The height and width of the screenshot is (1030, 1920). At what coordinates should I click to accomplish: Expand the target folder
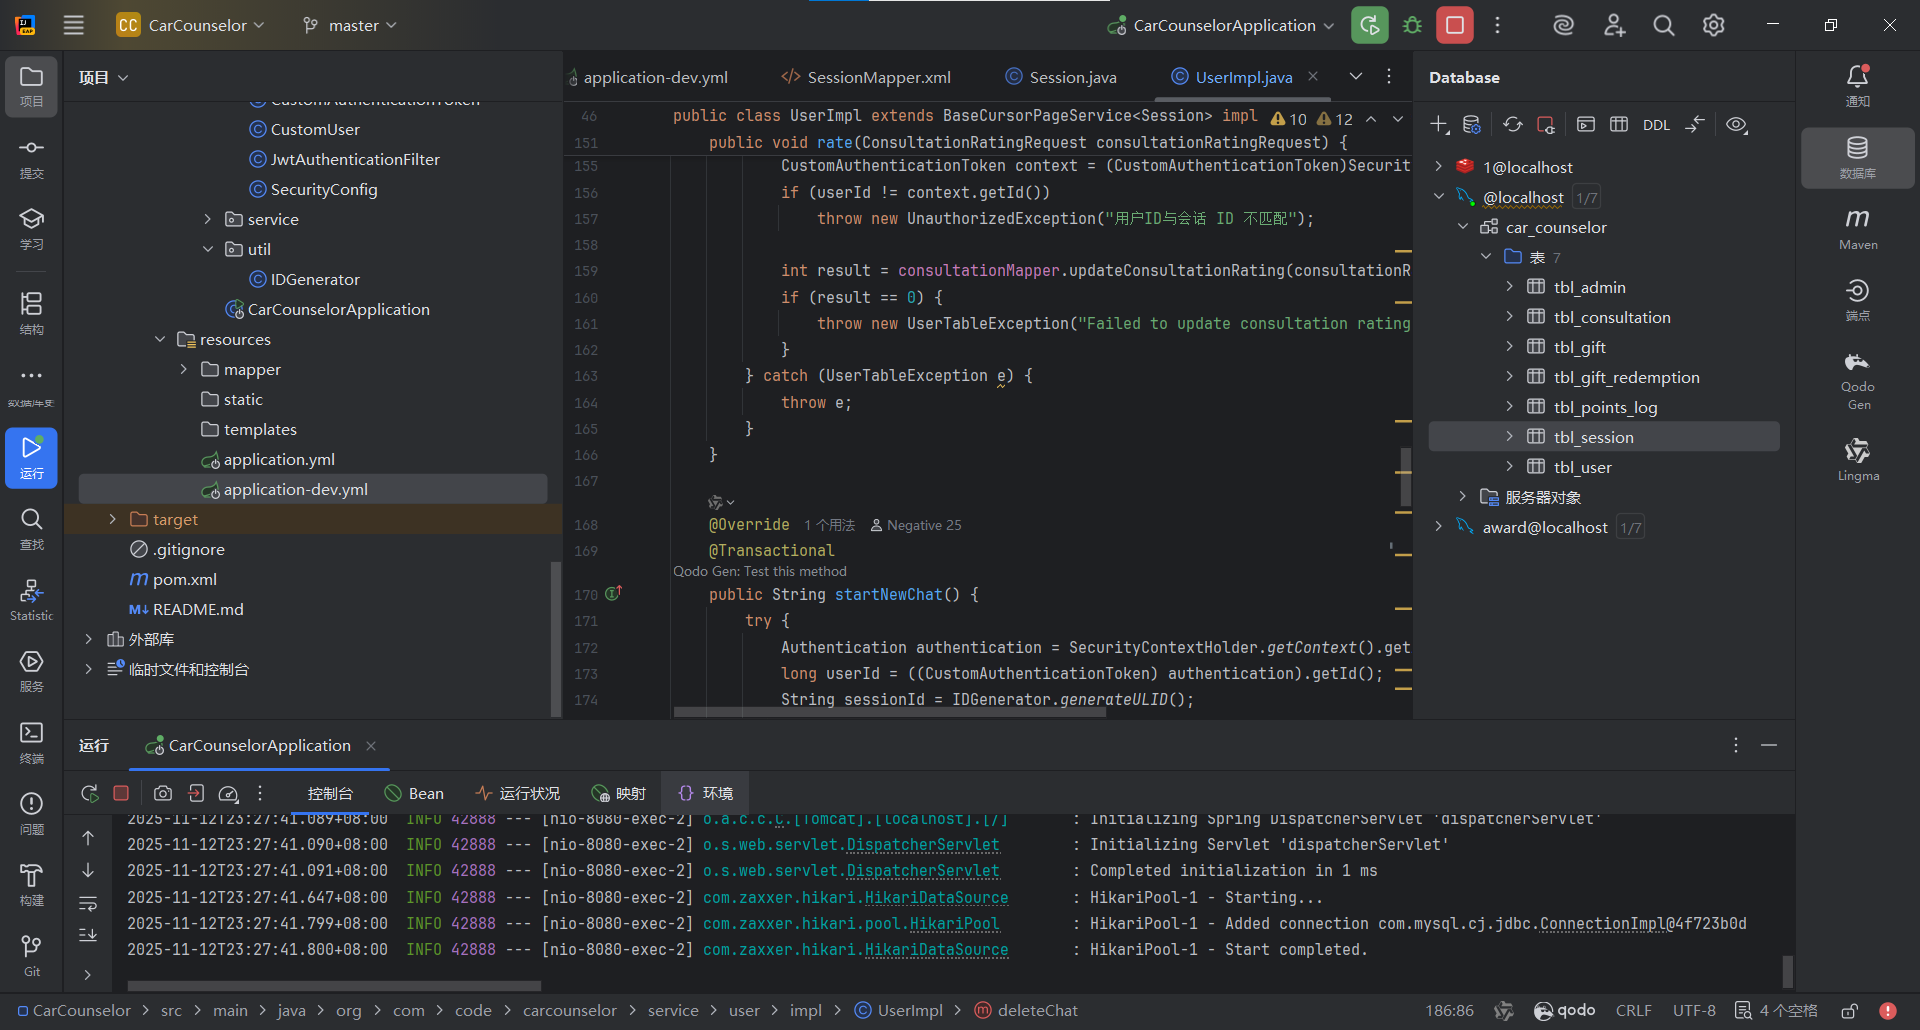click(112, 519)
